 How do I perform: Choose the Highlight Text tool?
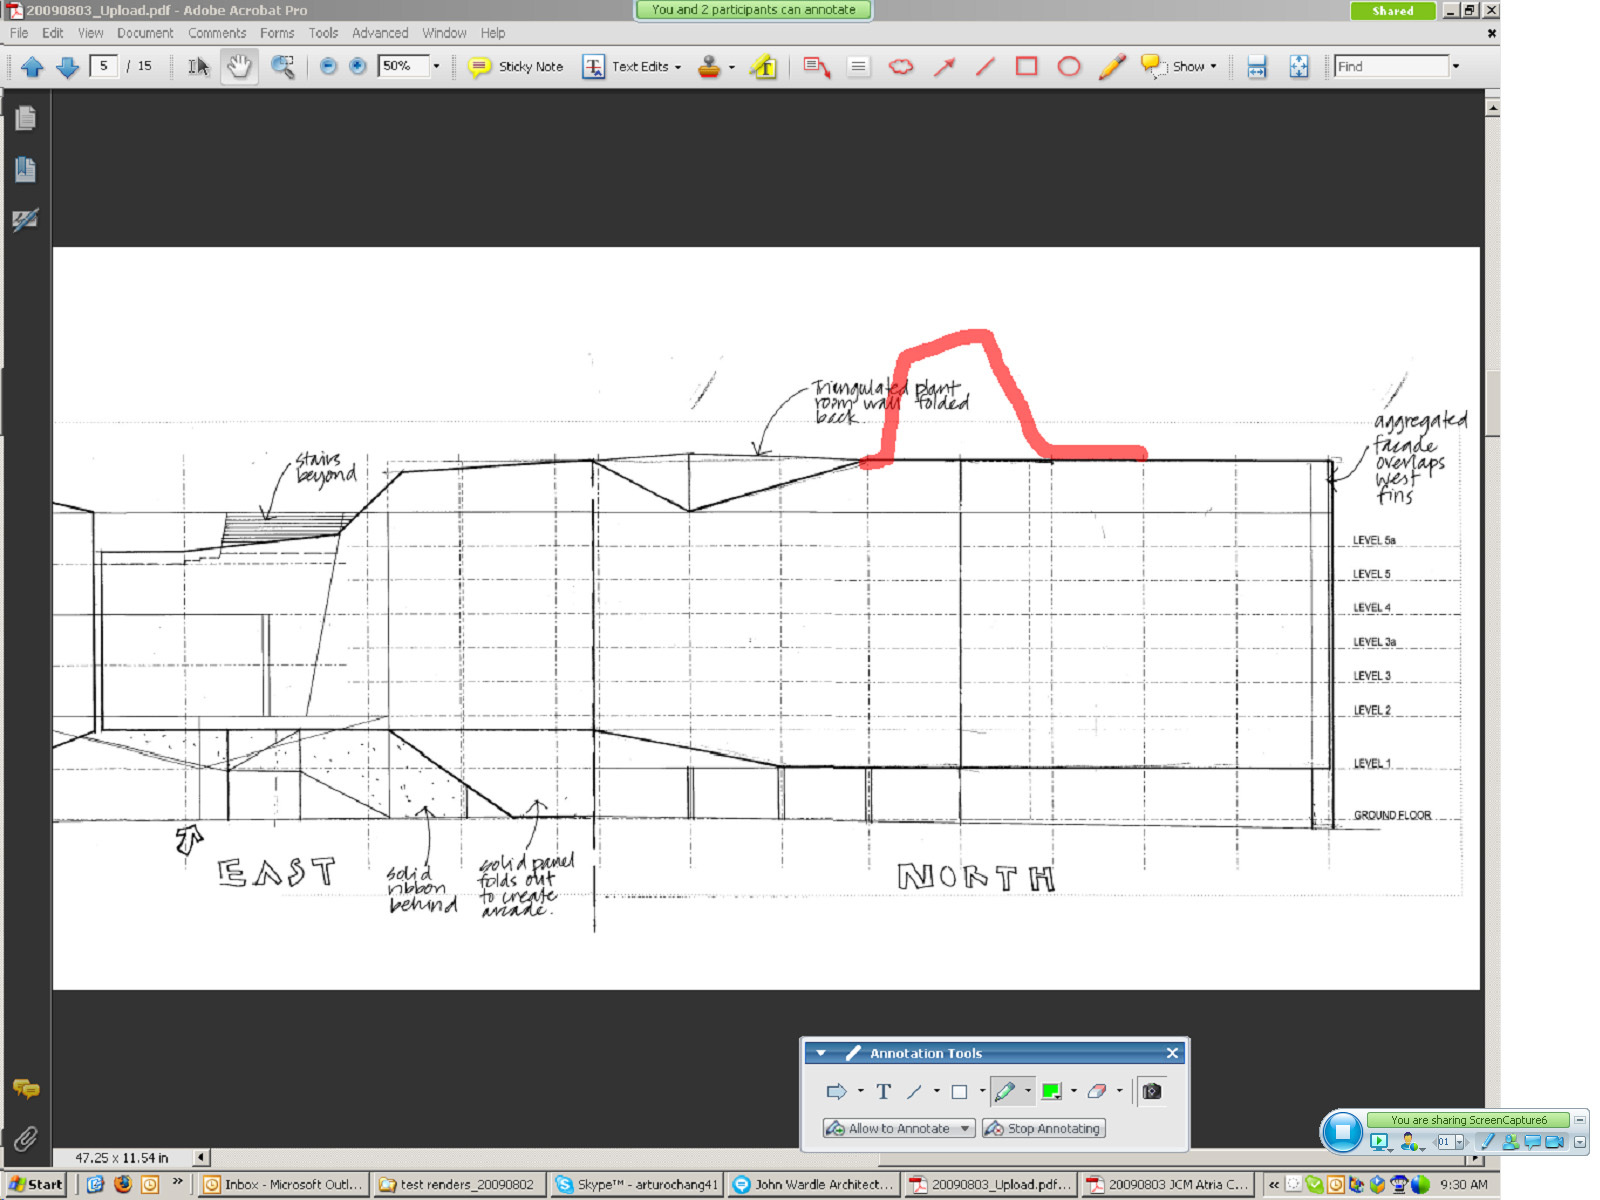[764, 67]
